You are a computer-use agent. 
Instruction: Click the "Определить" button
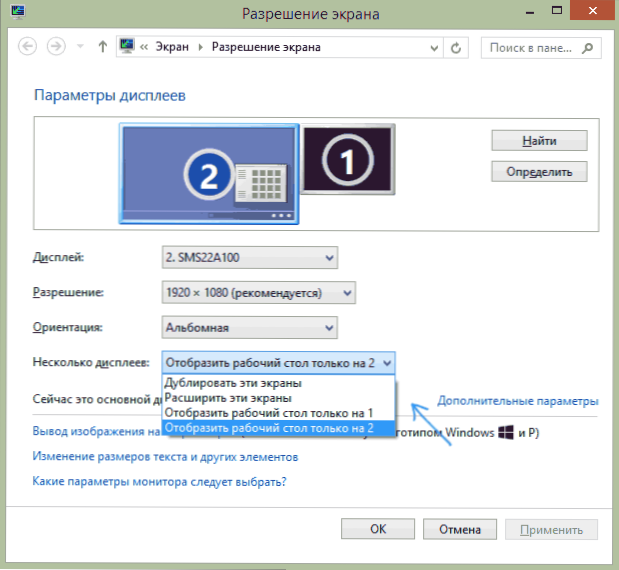click(539, 171)
